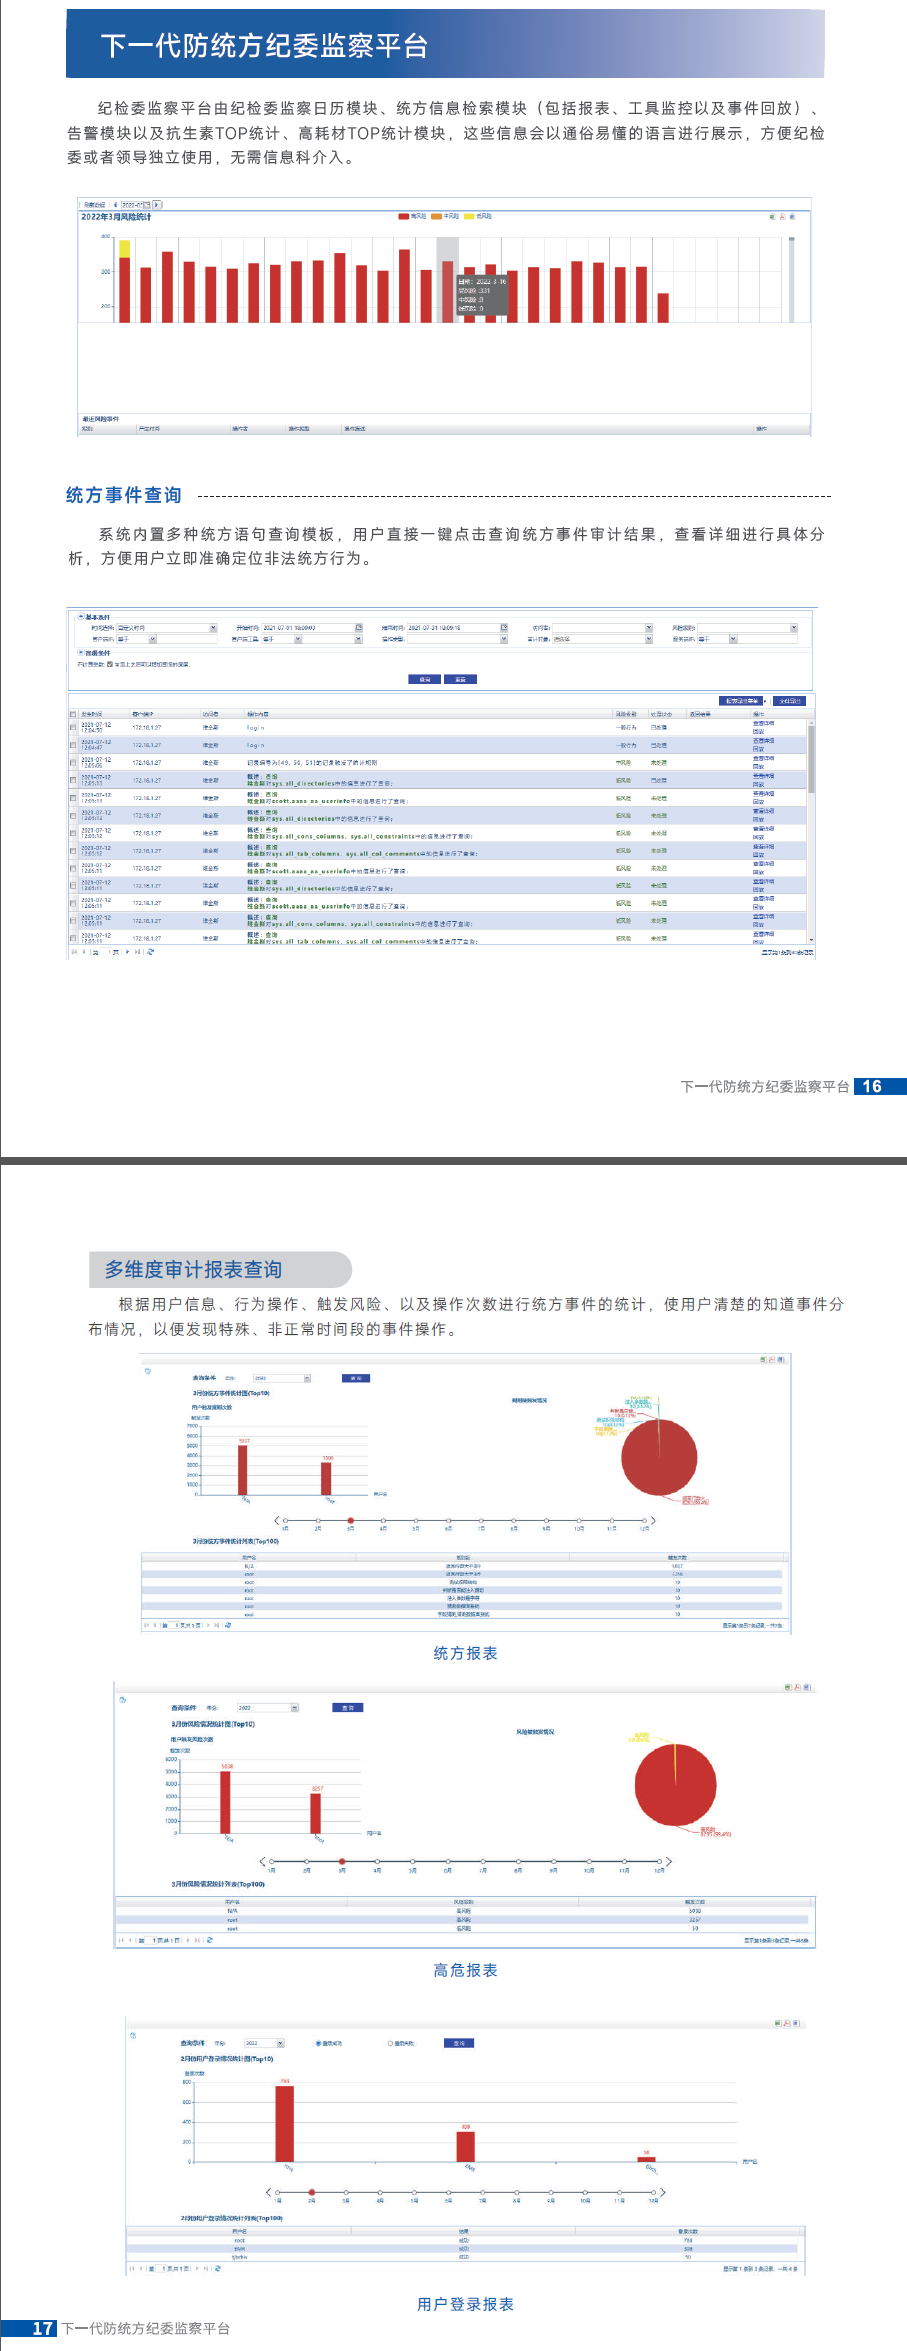Click previous arrow on 统方报表 month timeline
The width and height of the screenshot is (907, 2351).
pos(277,1520)
